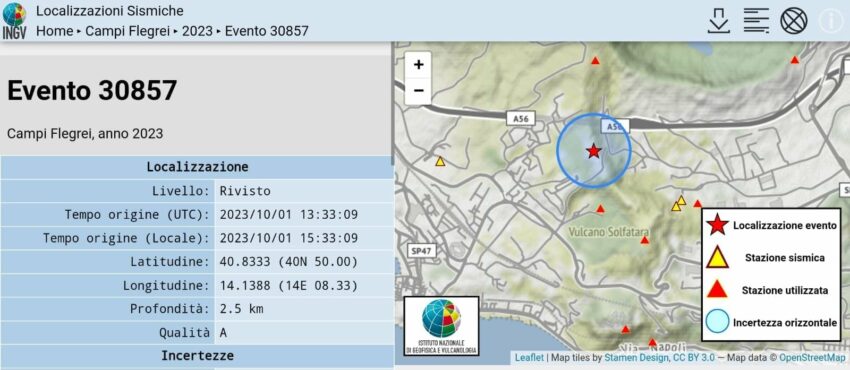Click the crossed globe icon
The width and height of the screenshot is (850, 370).
[794, 21]
